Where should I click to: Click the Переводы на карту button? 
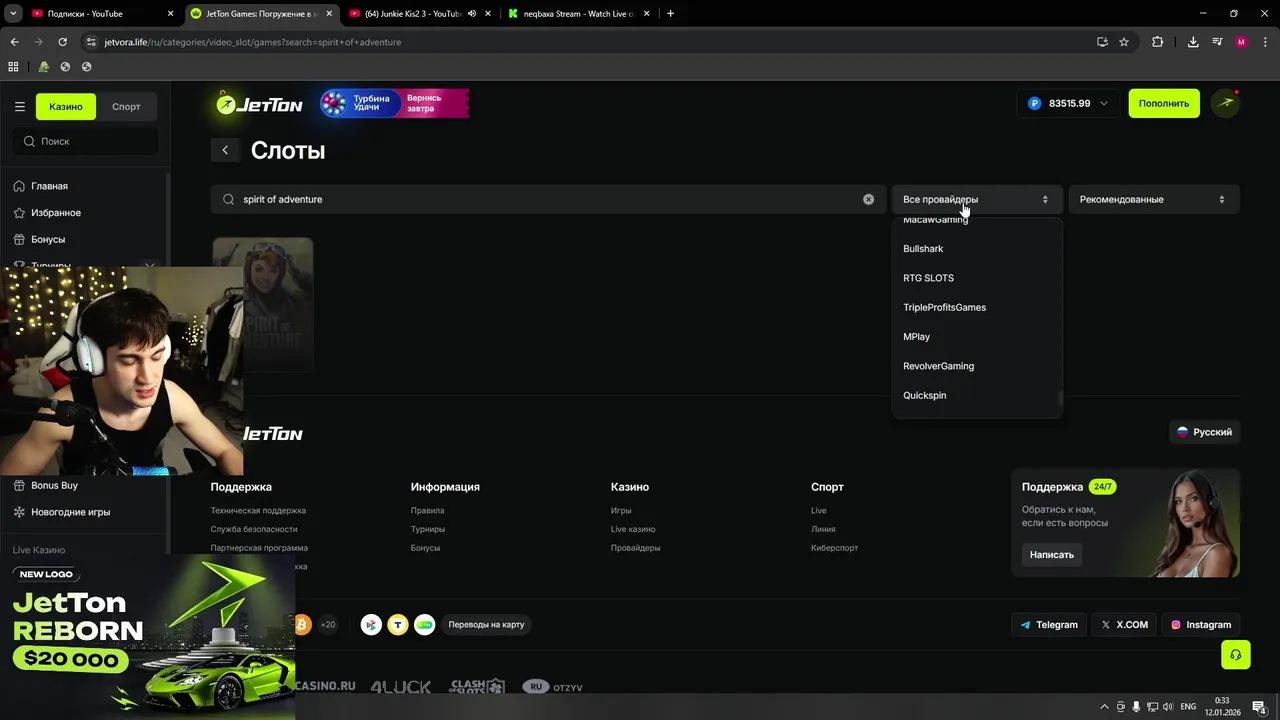tap(486, 625)
